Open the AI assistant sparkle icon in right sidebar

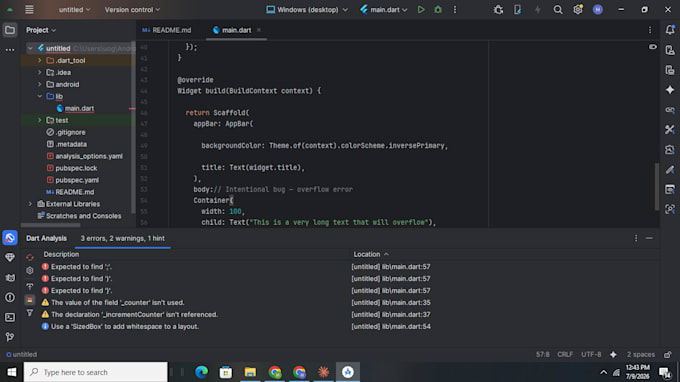(670, 90)
